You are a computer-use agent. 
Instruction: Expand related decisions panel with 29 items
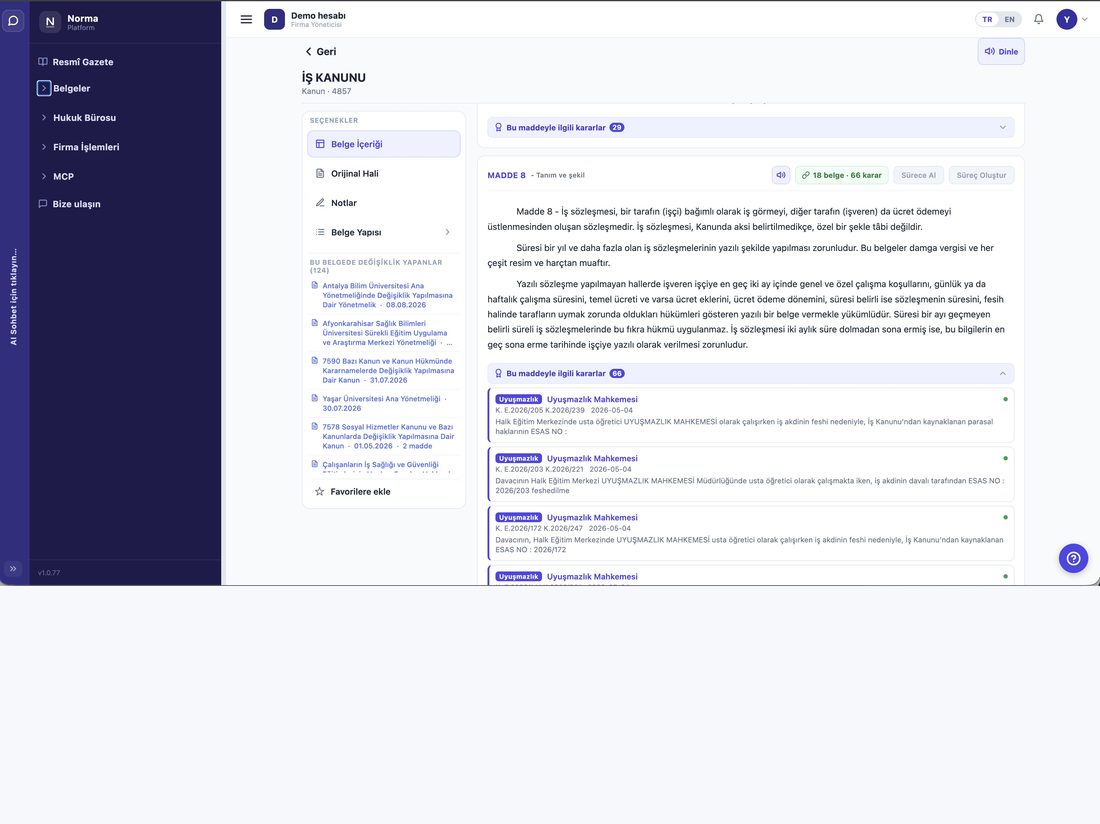pyautogui.click(x=751, y=128)
